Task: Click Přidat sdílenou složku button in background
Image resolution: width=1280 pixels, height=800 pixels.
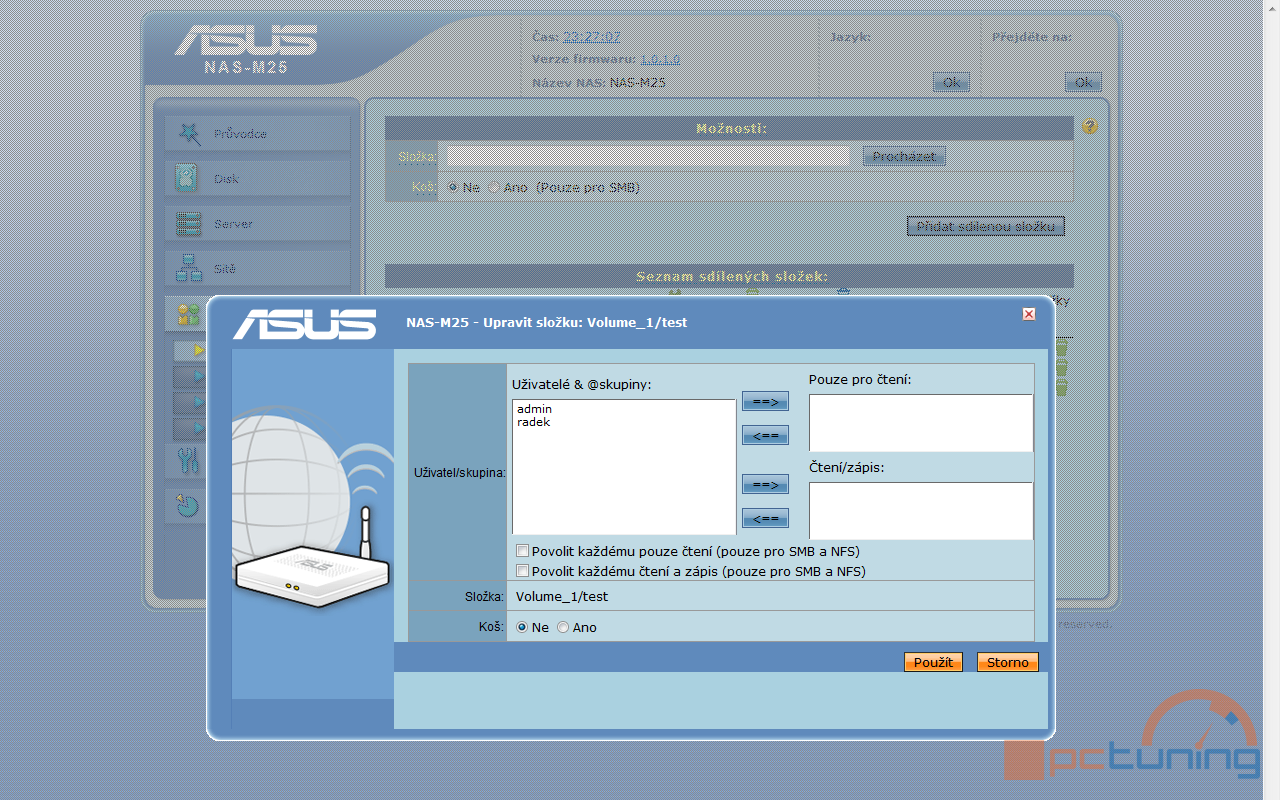Action: (x=986, y=226)
